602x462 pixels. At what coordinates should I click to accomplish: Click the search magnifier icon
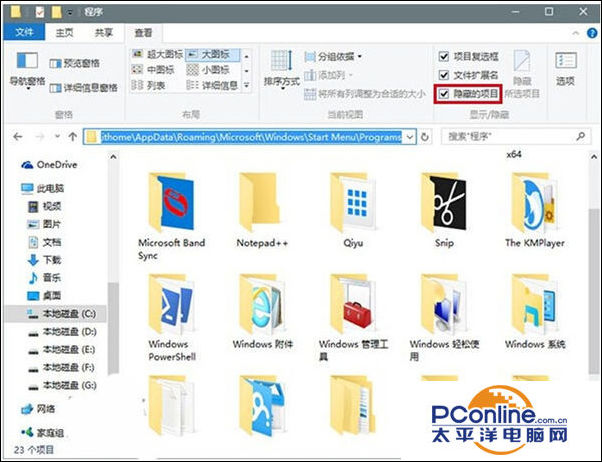click(581, 136)
